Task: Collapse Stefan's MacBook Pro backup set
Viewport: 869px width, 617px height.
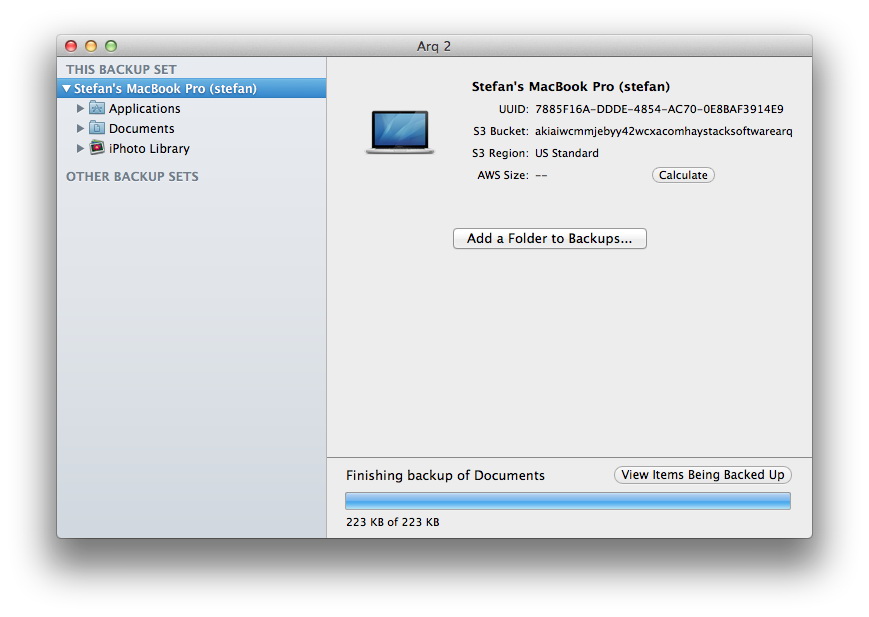Action: point(67,88)
